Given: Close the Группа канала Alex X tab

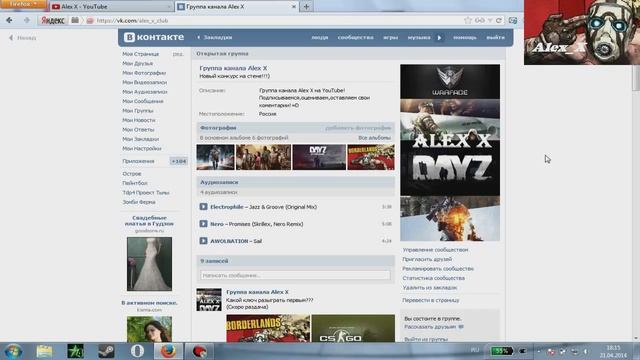Looking at the screenshot, I should (x=293, y=7).
